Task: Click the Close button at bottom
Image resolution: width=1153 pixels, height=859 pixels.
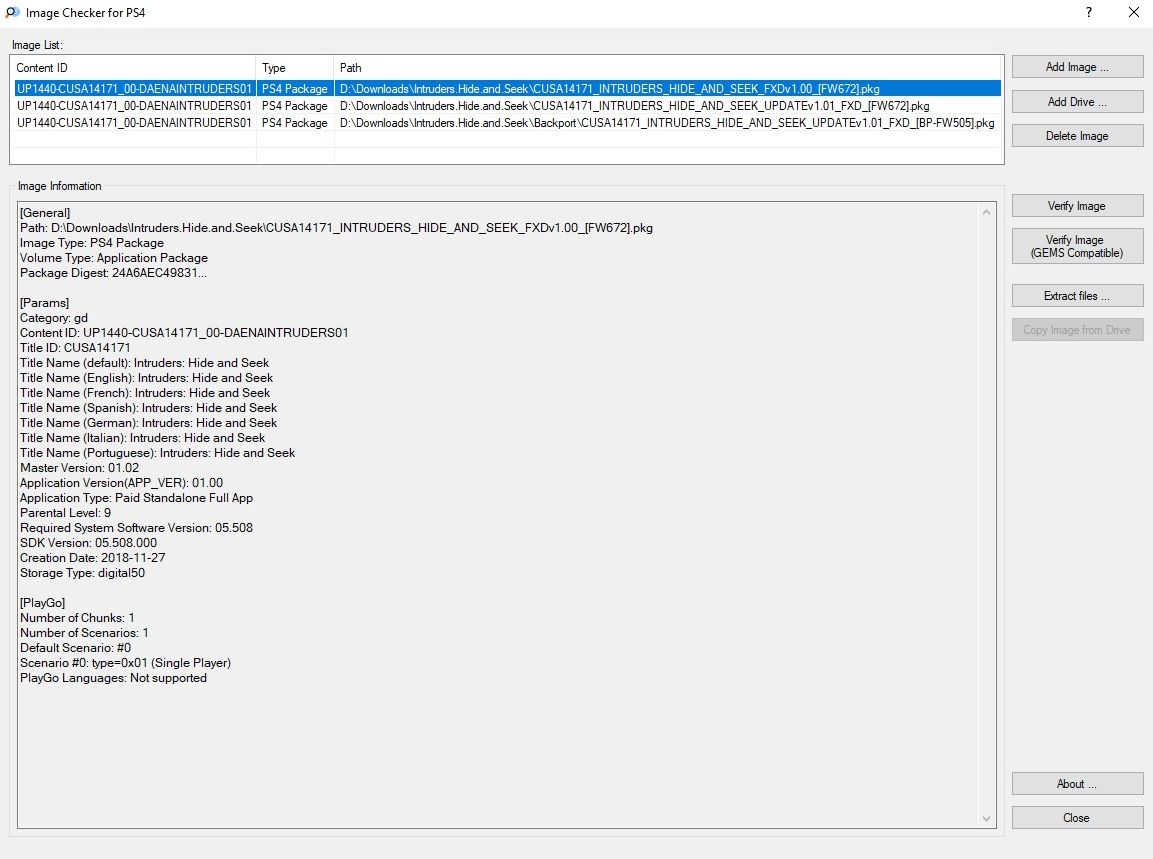Action: pos(1077,818)
